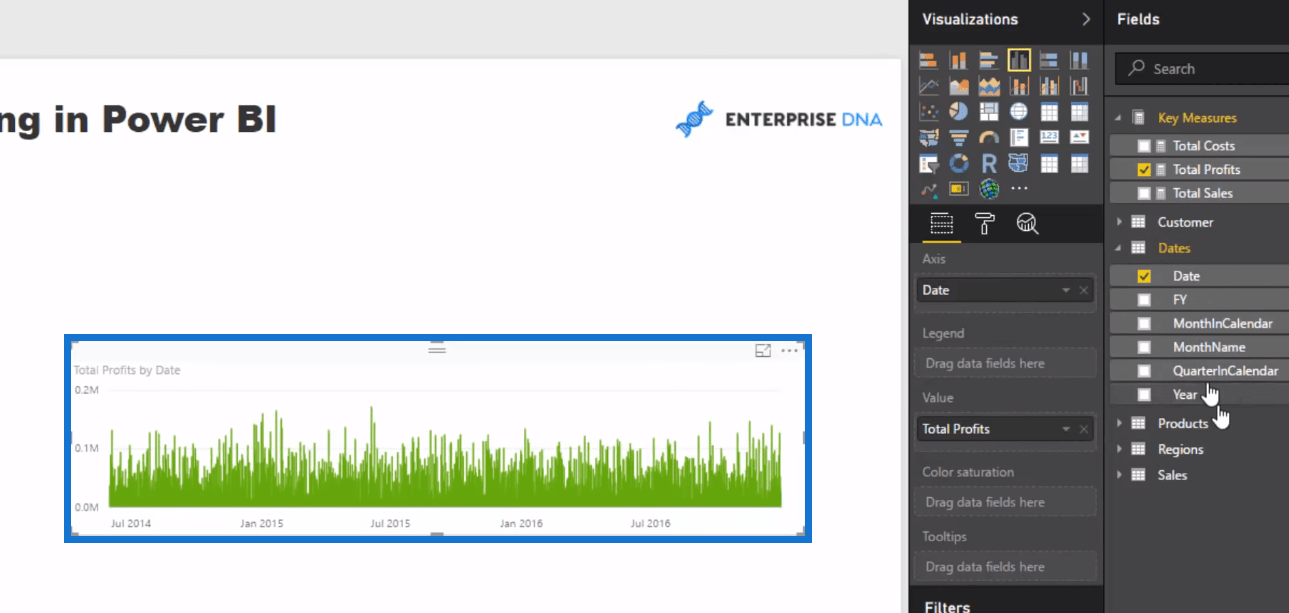Select the card visual showing 123
Screen dimensions: 1289x613
(1049, 137)
